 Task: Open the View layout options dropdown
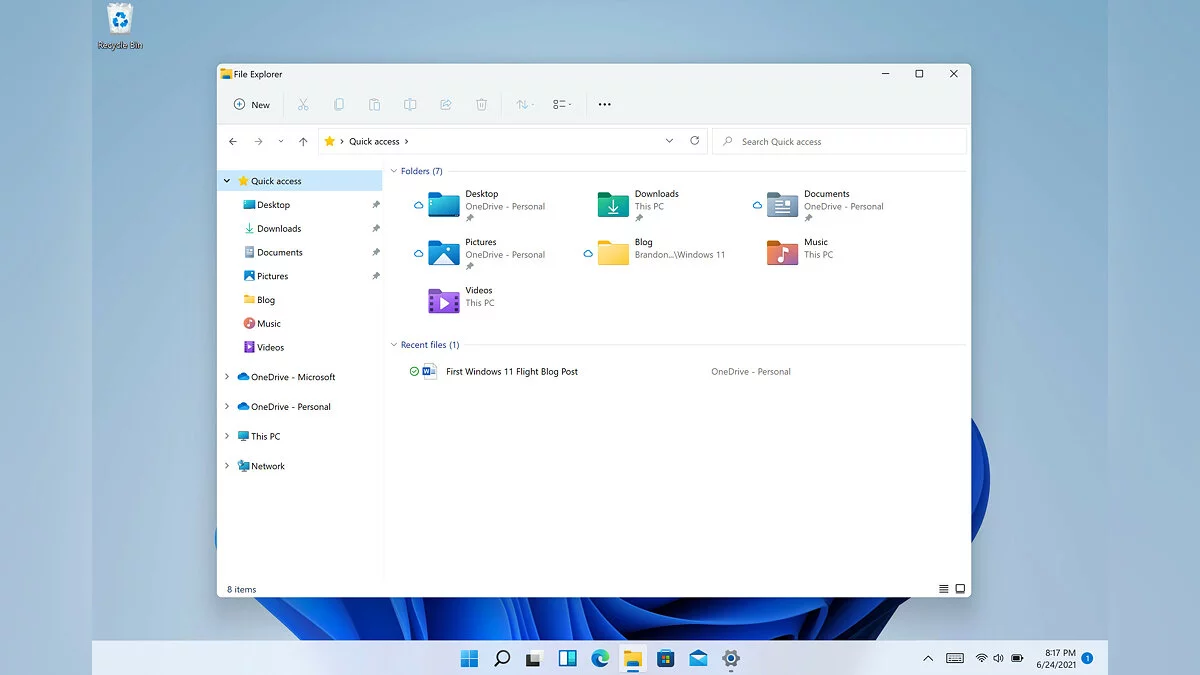pyautogui.click(x=562, y=104)
